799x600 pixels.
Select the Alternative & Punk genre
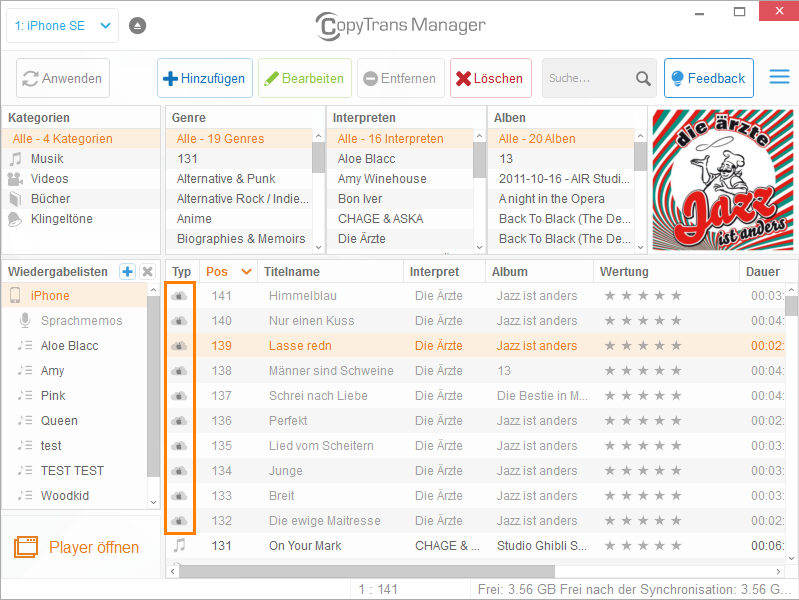[x=239, y=178]
